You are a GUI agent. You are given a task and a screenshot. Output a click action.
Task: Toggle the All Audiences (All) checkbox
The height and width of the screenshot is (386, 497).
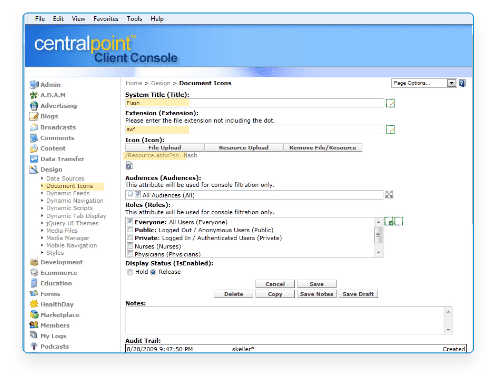pos(138,194)
